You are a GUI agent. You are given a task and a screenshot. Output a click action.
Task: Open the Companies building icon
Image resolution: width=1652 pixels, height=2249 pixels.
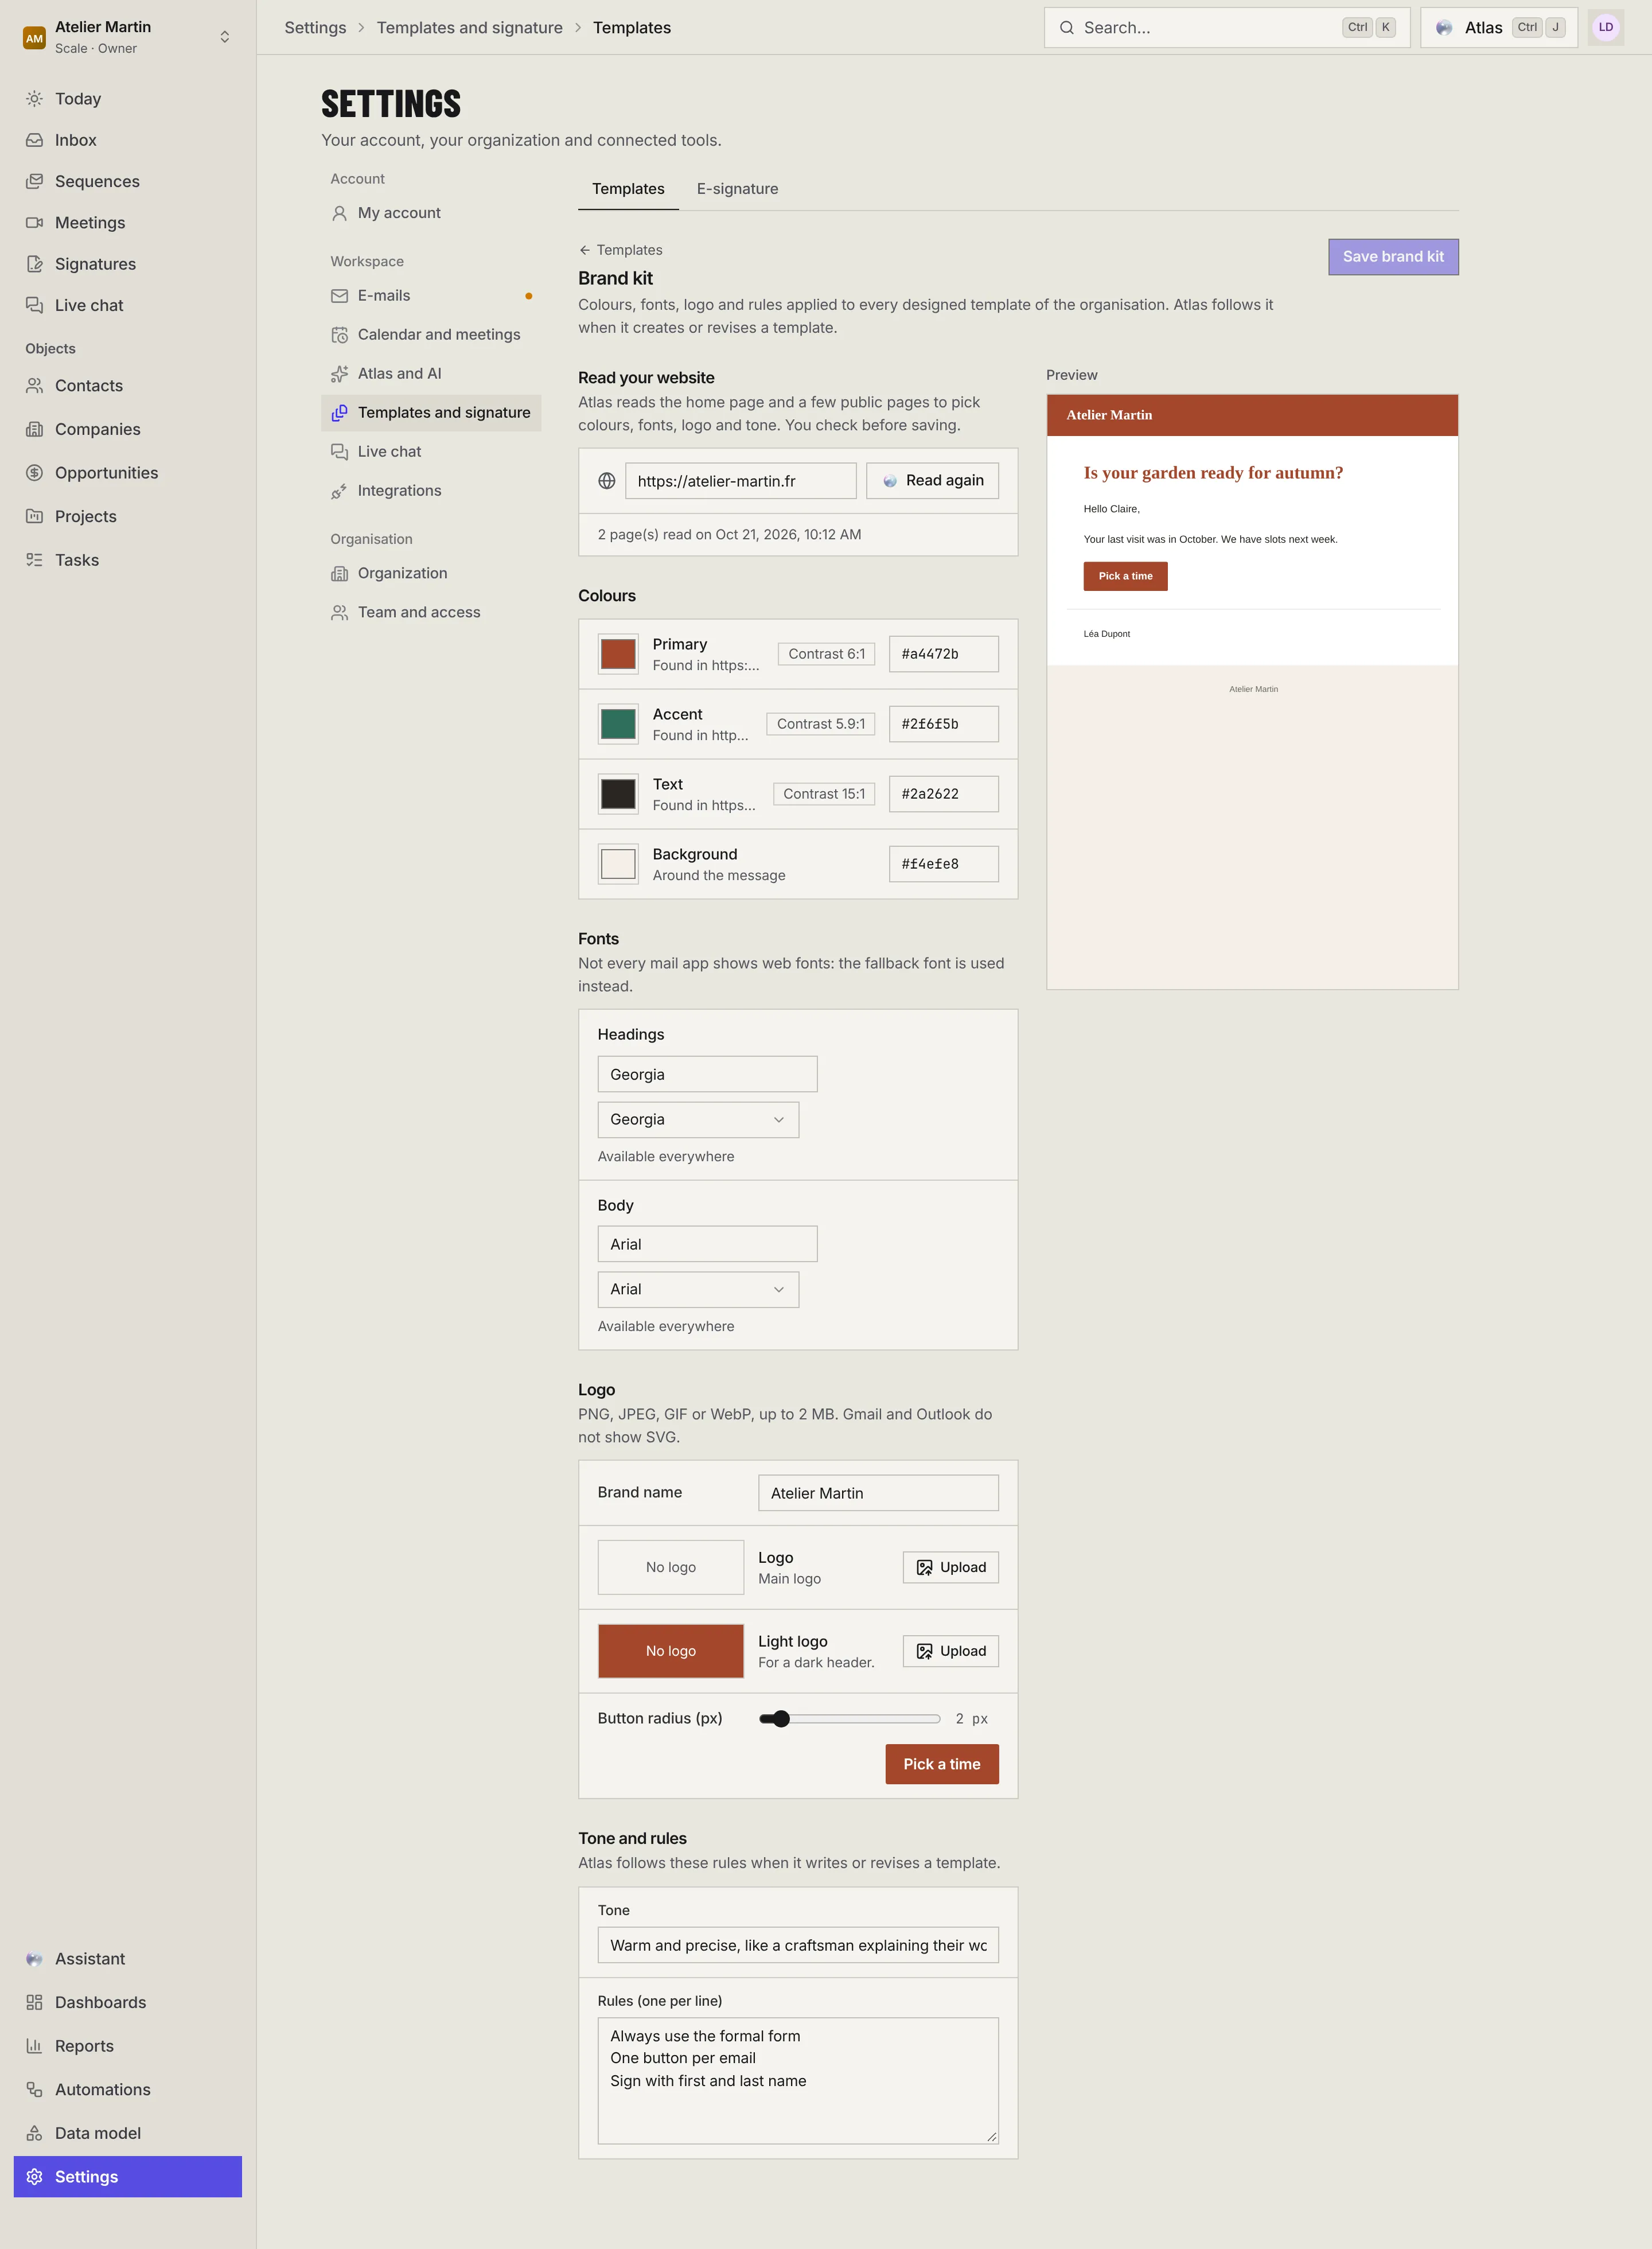pyautogui.click(x=34, y=429)
